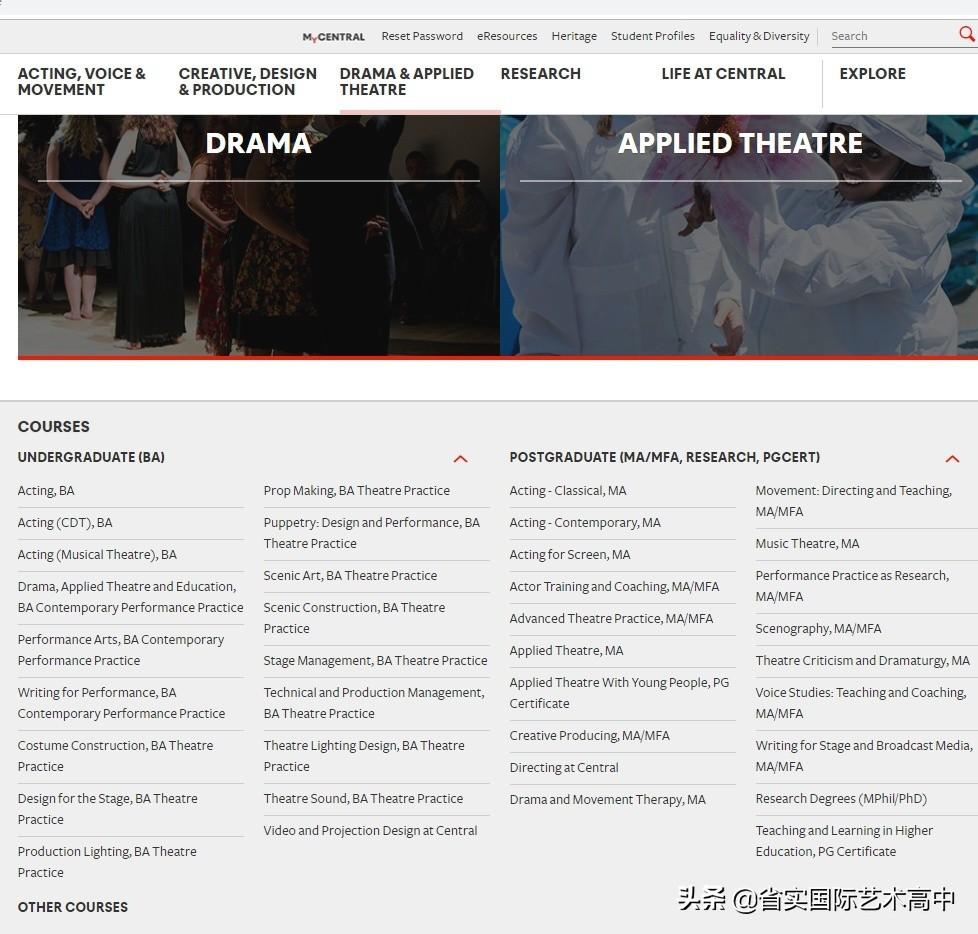Collapse the Undergraduate (BA) course list
The height and width of the screenshot is (934, 978).
(460, 459)
